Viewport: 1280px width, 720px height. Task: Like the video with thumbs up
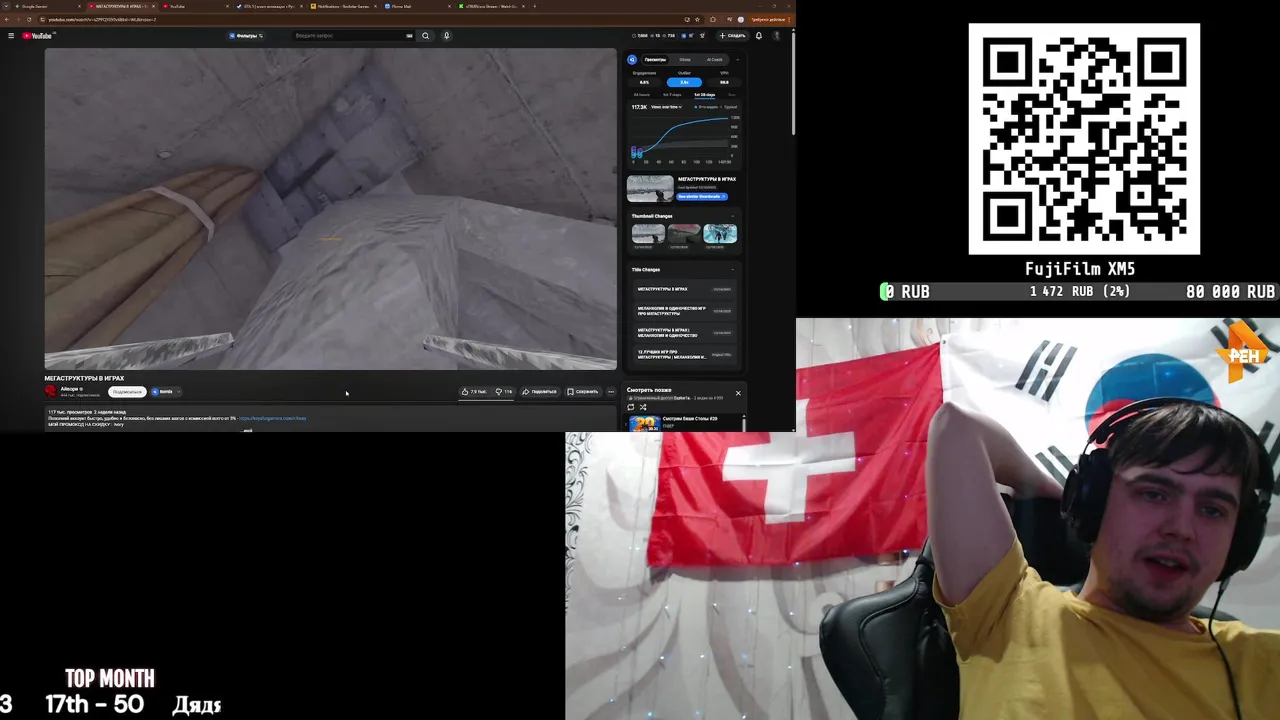coord(474,392)
